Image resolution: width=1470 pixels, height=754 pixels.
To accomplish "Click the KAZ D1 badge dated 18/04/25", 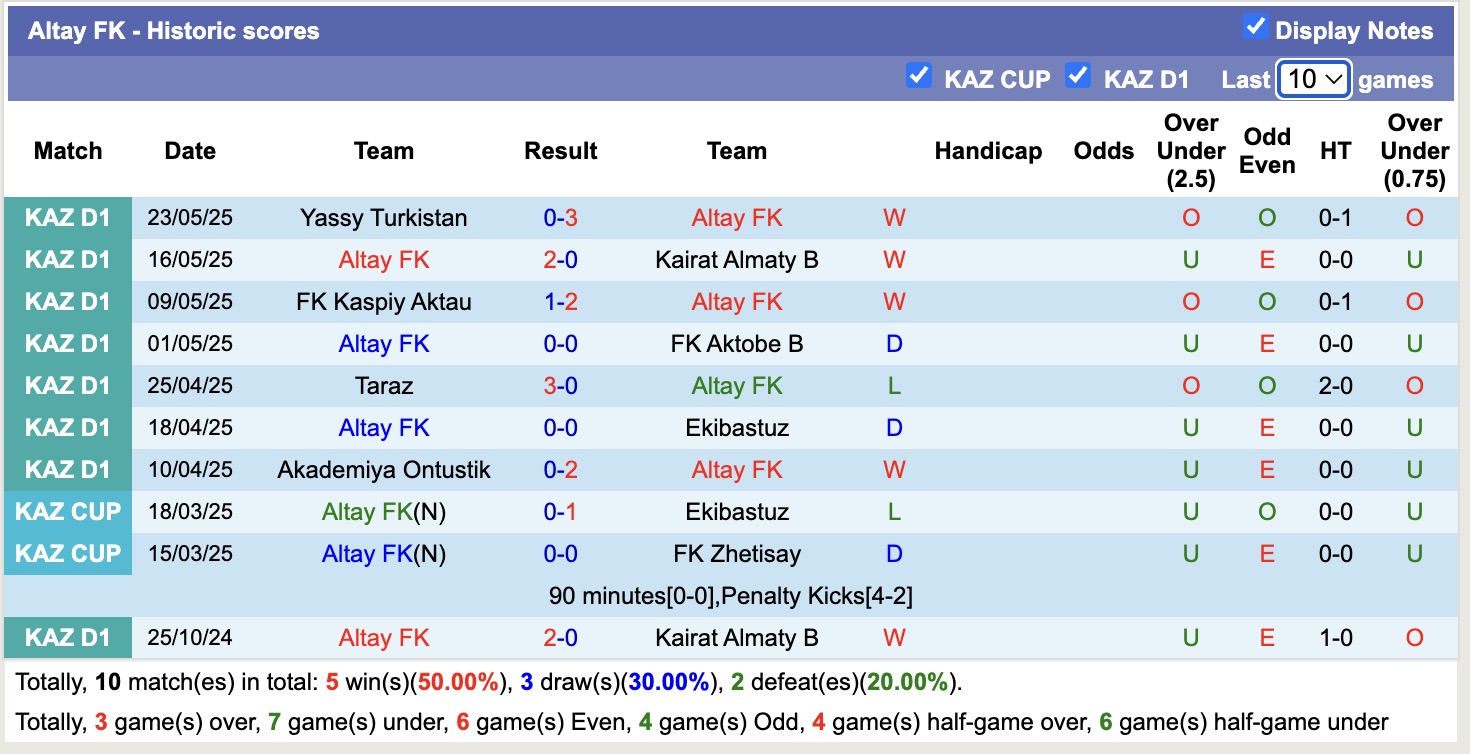I will tap(67, 427).
